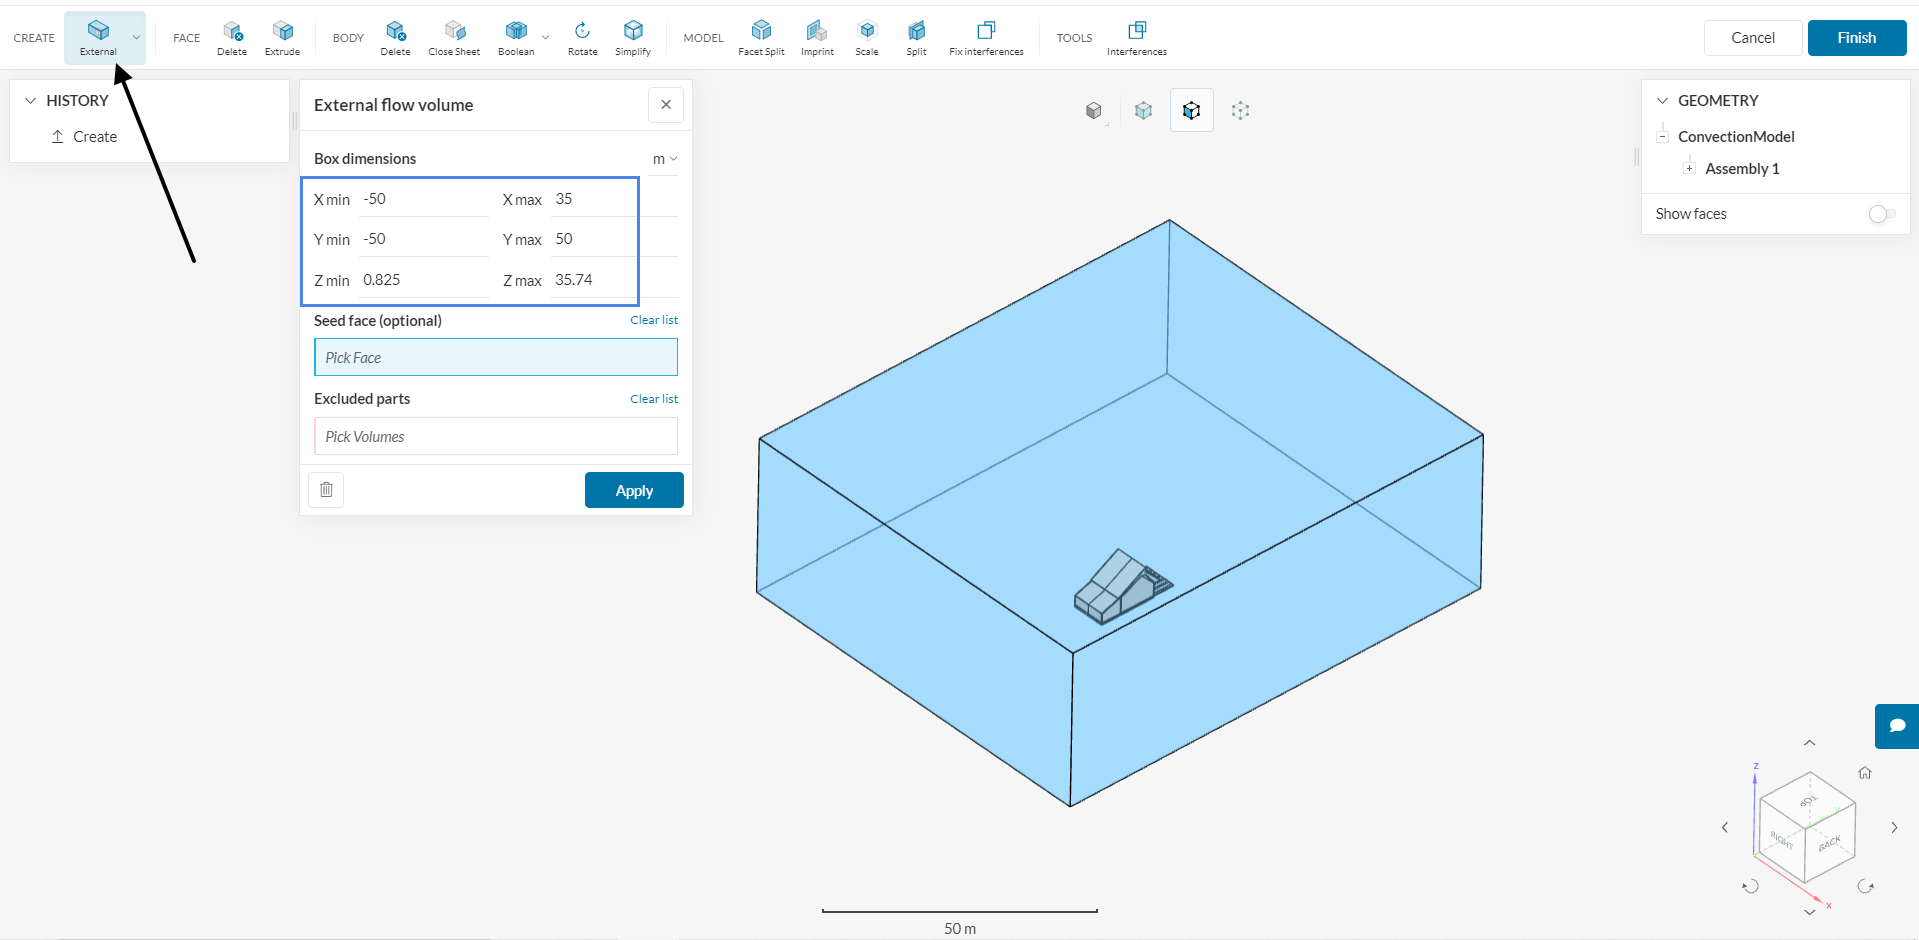This screenshot has height=940, width=1919.
Task: Open the dropdown arrow beside External
Action: pos(136,38)
